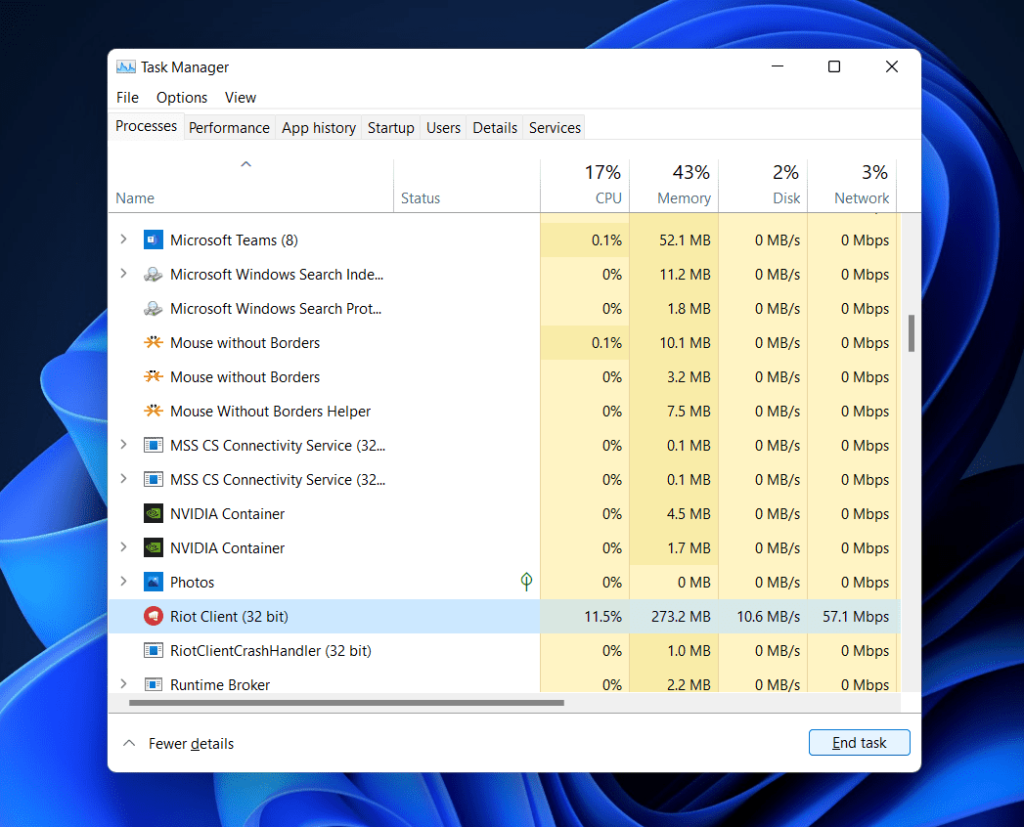Image resolution: width=1024 pixels, height=827 pixels.
Task: Expand the Runtime Broker entry
Action: [x=122, y=685]
